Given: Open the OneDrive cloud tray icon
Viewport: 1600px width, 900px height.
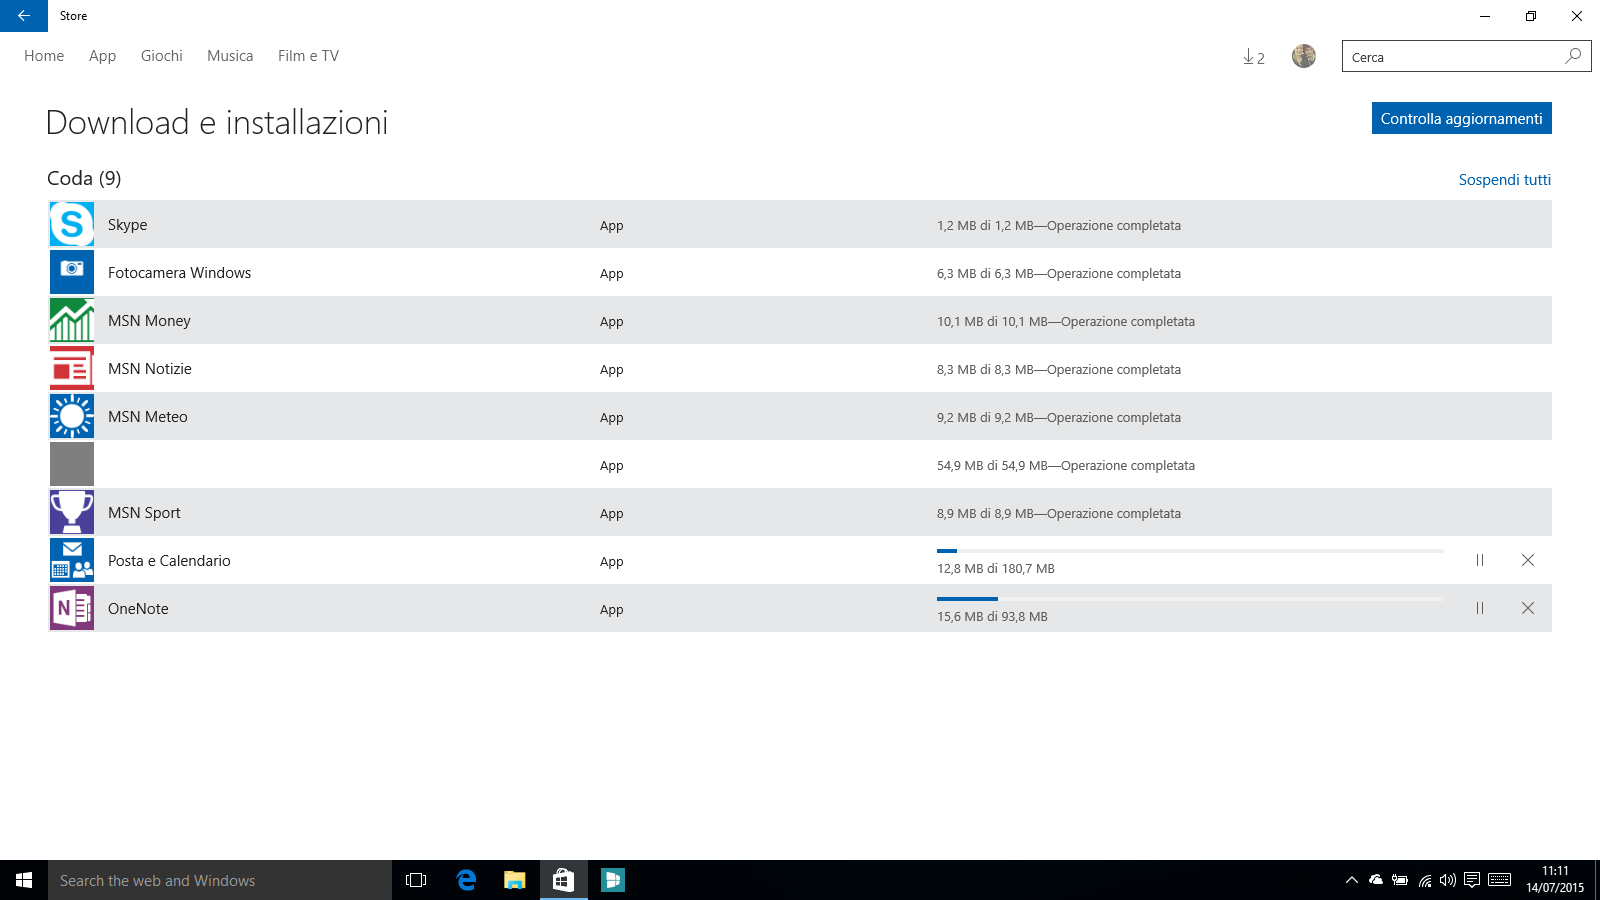Looking at the screenshot, I should 1376,880.
